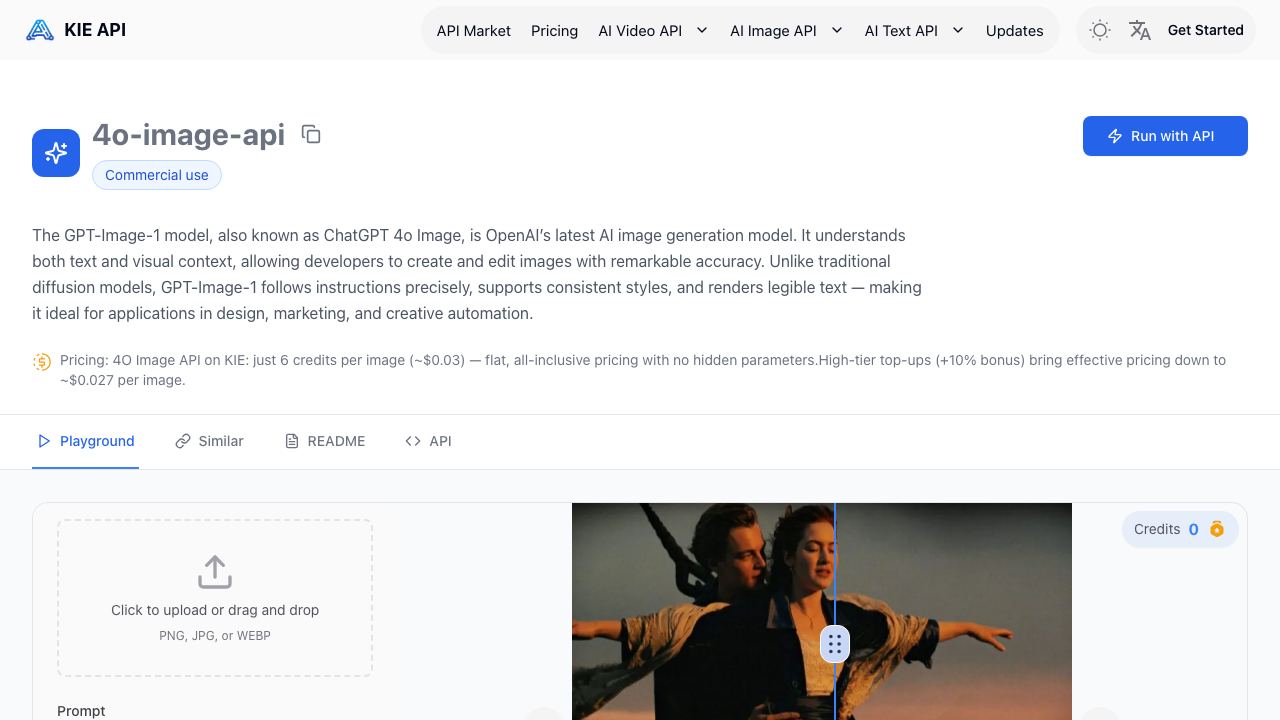Screen dimensions: 1280x720
Task: Click the 4o-image-api title heading
Action: (x=189, y=134)
